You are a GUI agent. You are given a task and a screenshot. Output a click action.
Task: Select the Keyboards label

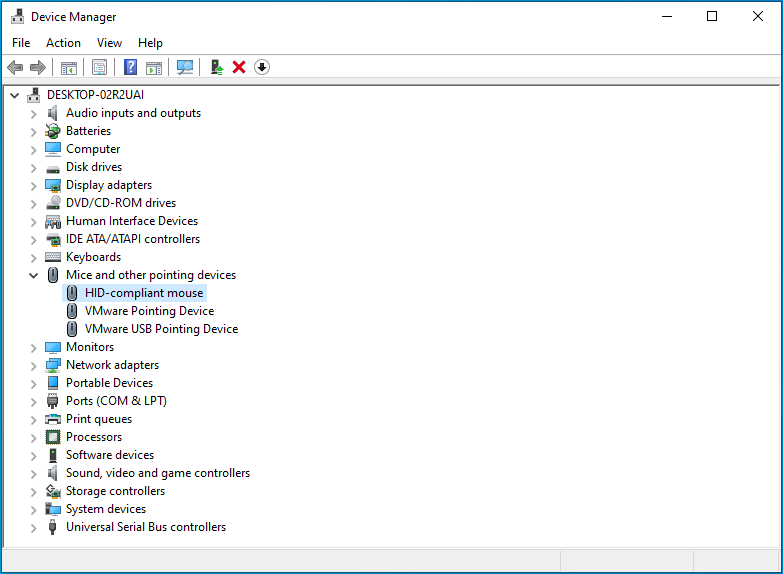93,257
